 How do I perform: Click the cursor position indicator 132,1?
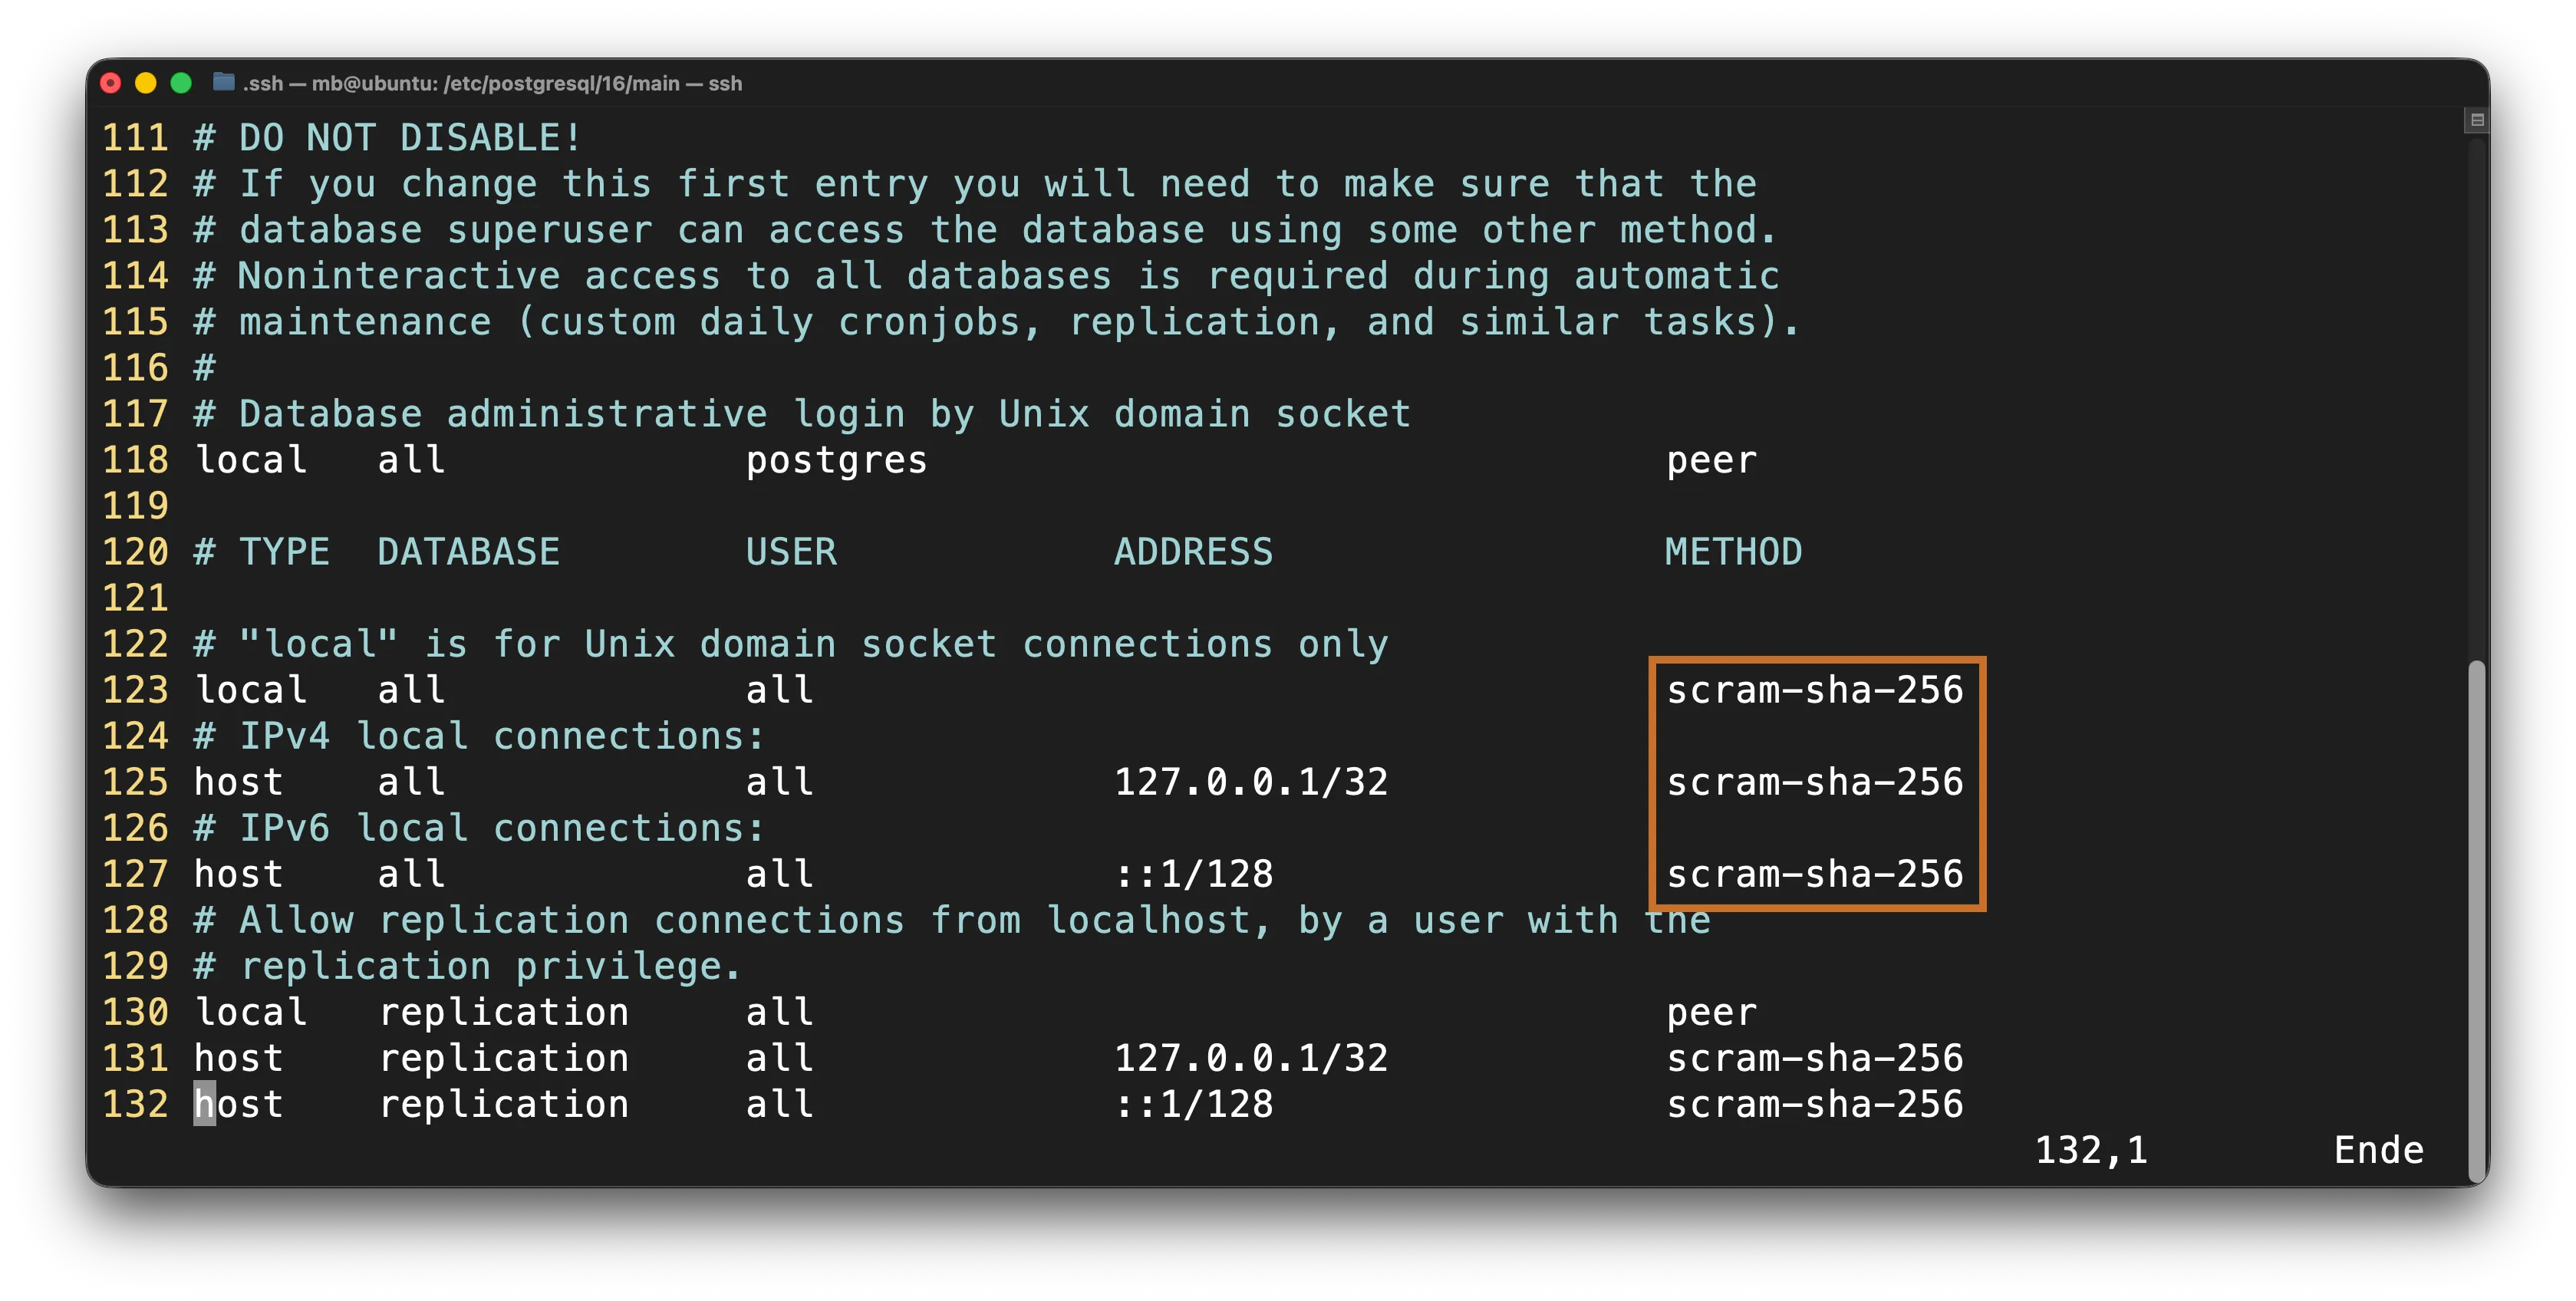coord(2090,1149)
